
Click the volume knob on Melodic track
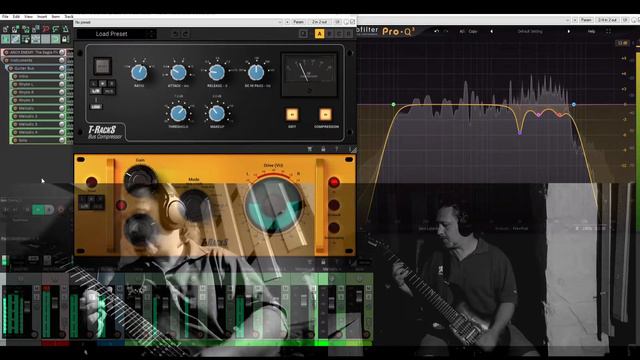pyautogui.click(x=62, y=108)
